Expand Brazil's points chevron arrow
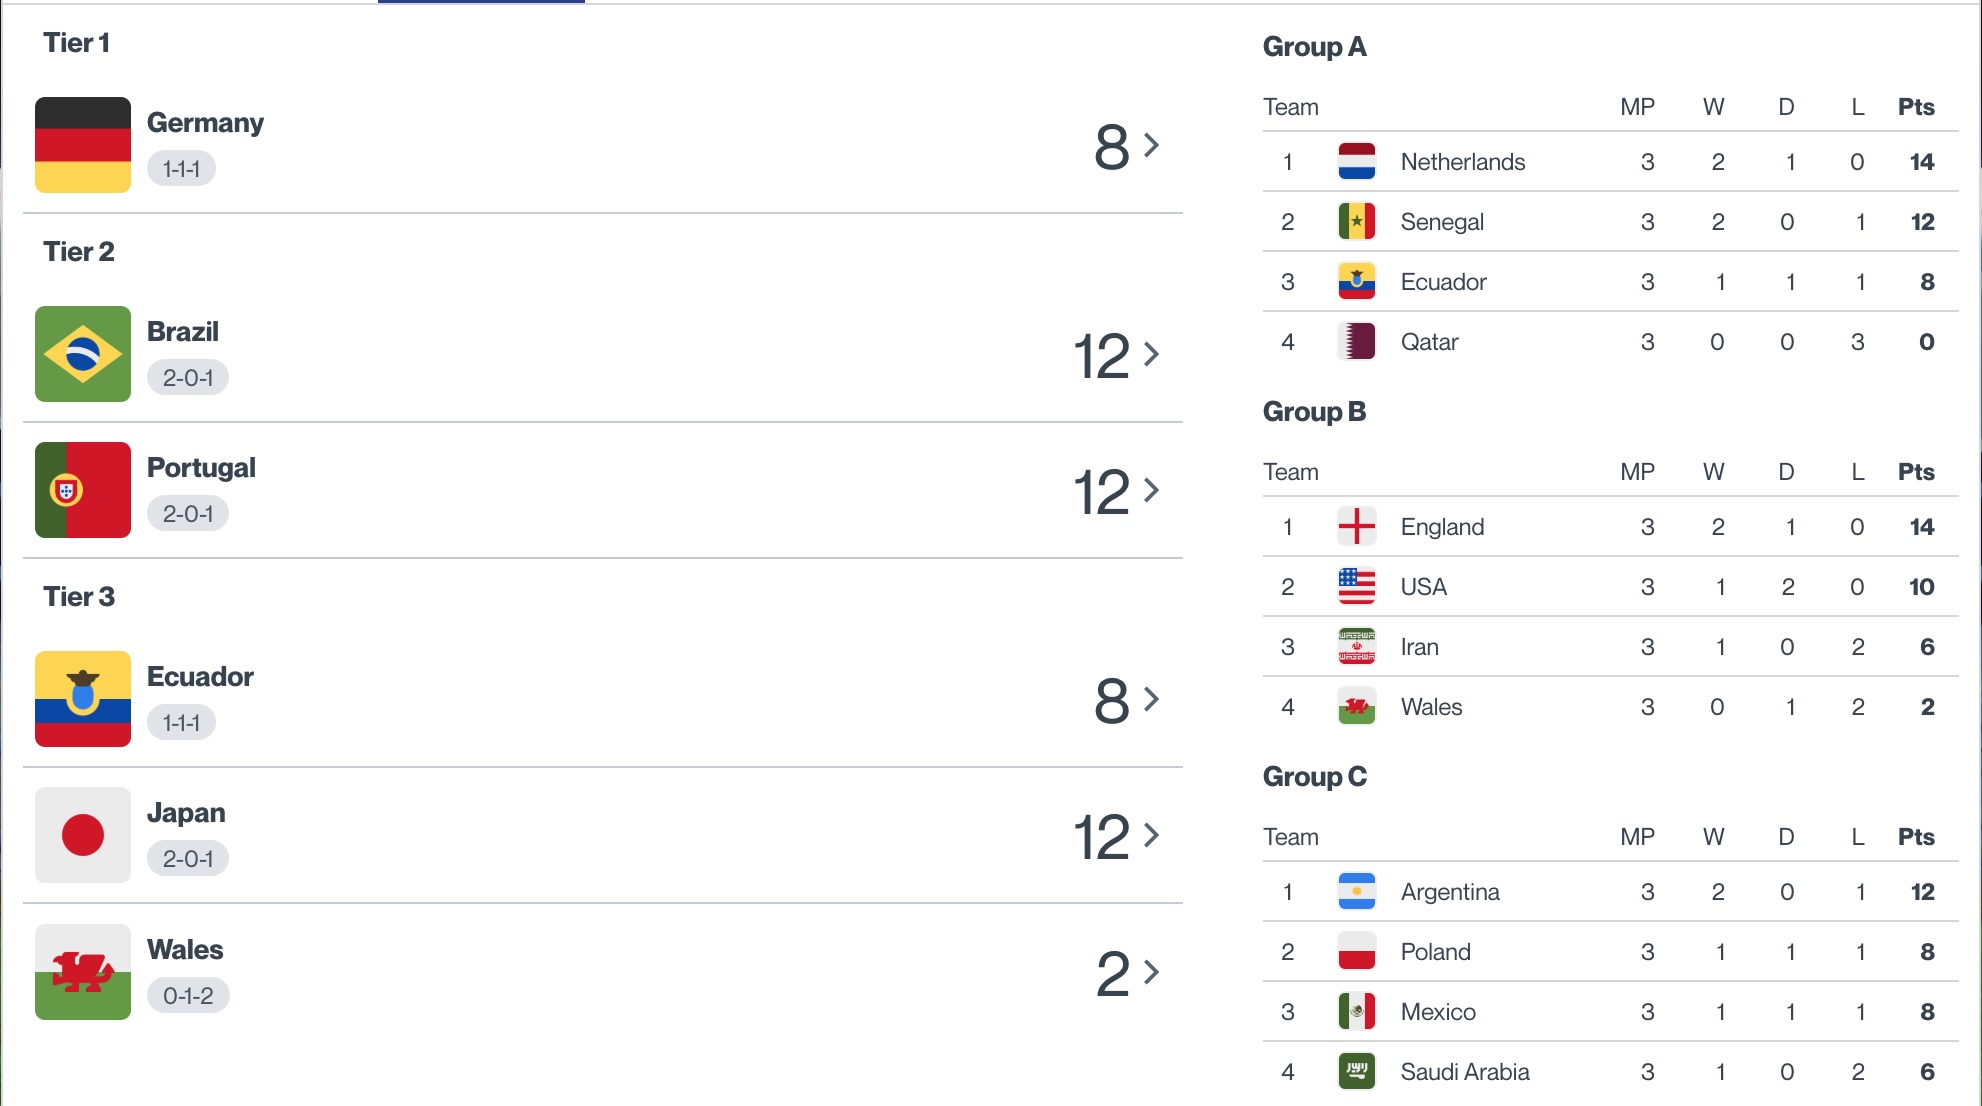 pos(1152,354)
